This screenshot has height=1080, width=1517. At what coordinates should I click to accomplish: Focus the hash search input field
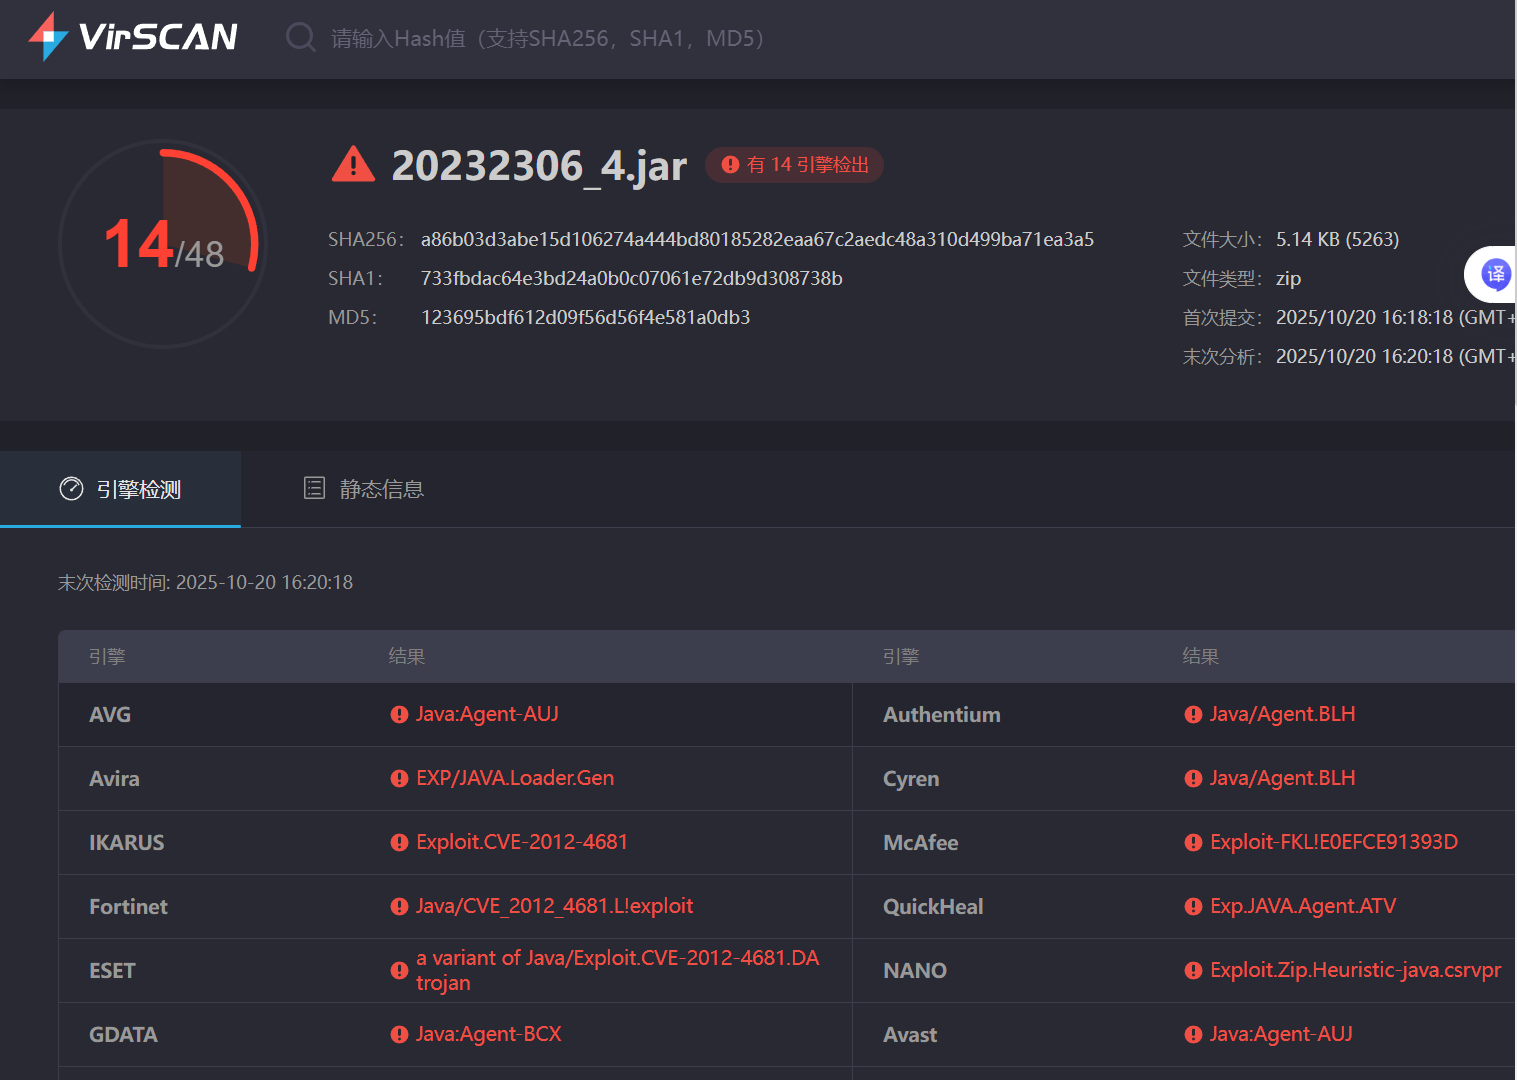(x=548, y=38)
